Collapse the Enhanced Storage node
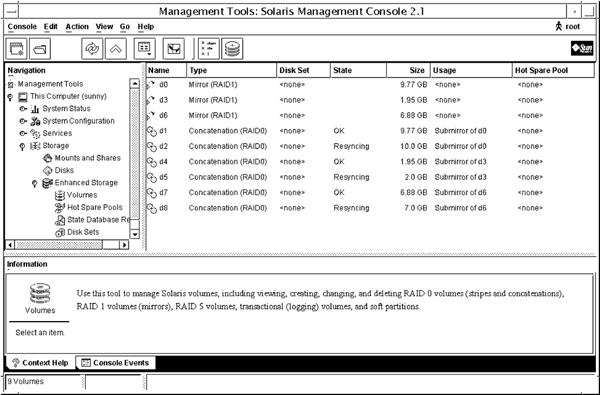Viewport: 600px width, 395px height. click(34, 183)
